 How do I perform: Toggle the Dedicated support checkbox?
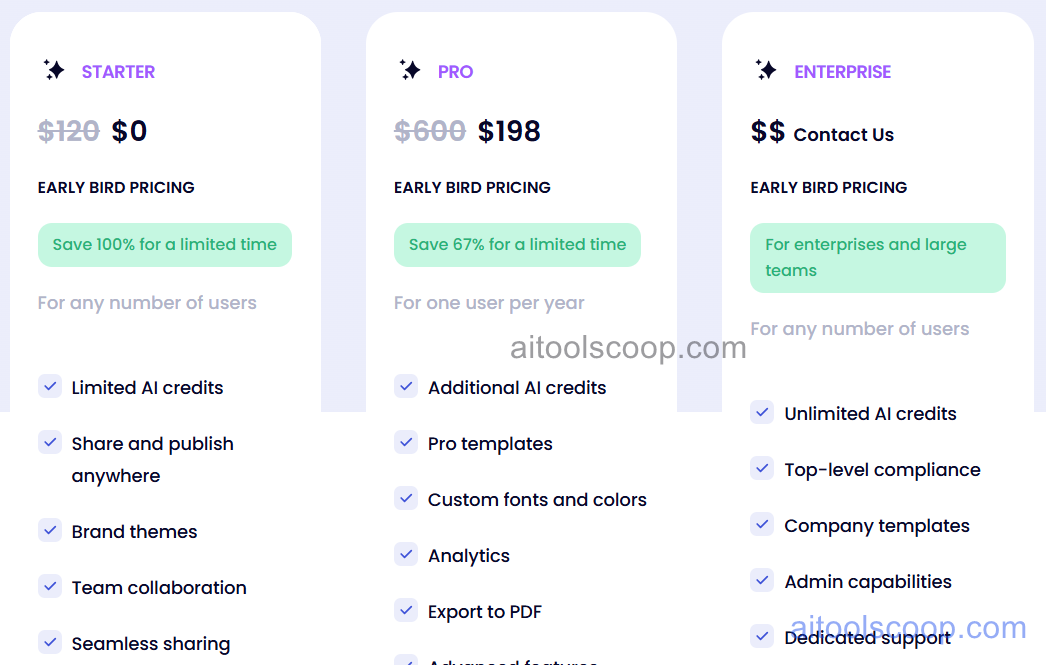(762, 636)
